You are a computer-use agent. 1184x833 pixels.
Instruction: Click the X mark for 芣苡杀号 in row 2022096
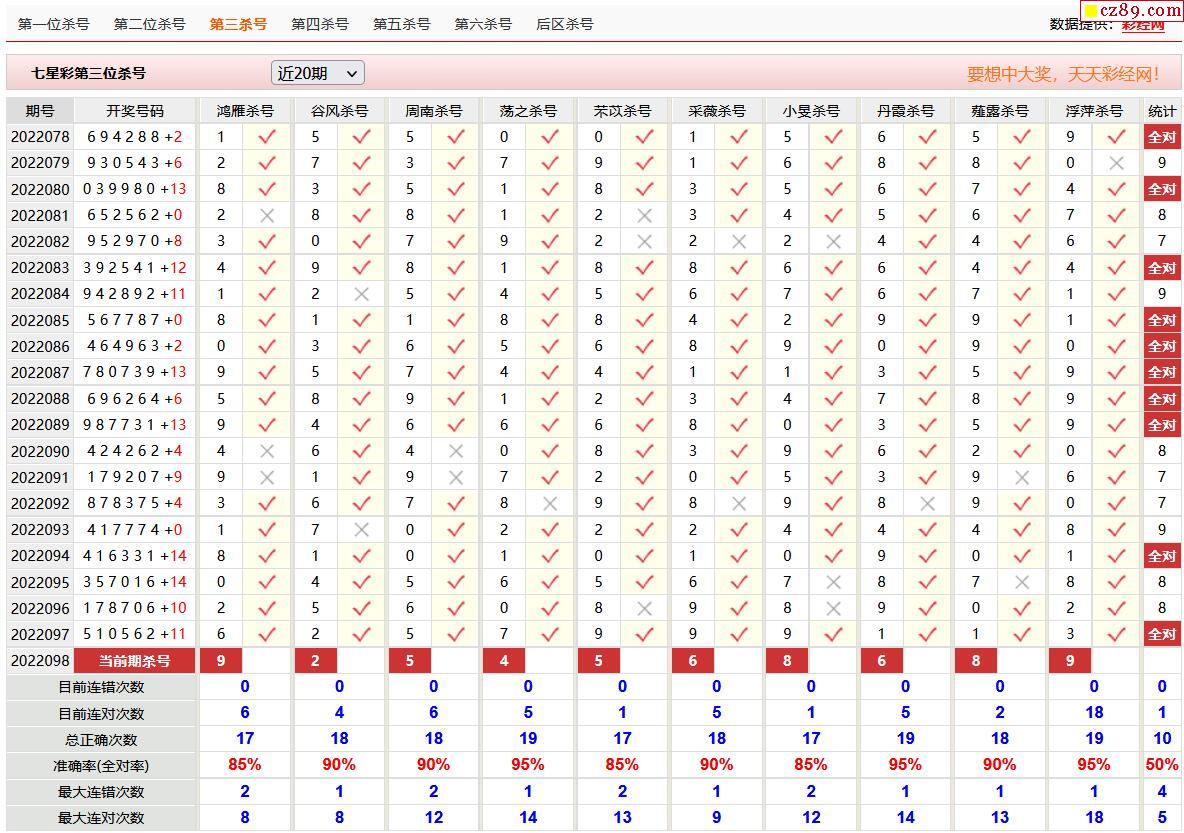644,608
